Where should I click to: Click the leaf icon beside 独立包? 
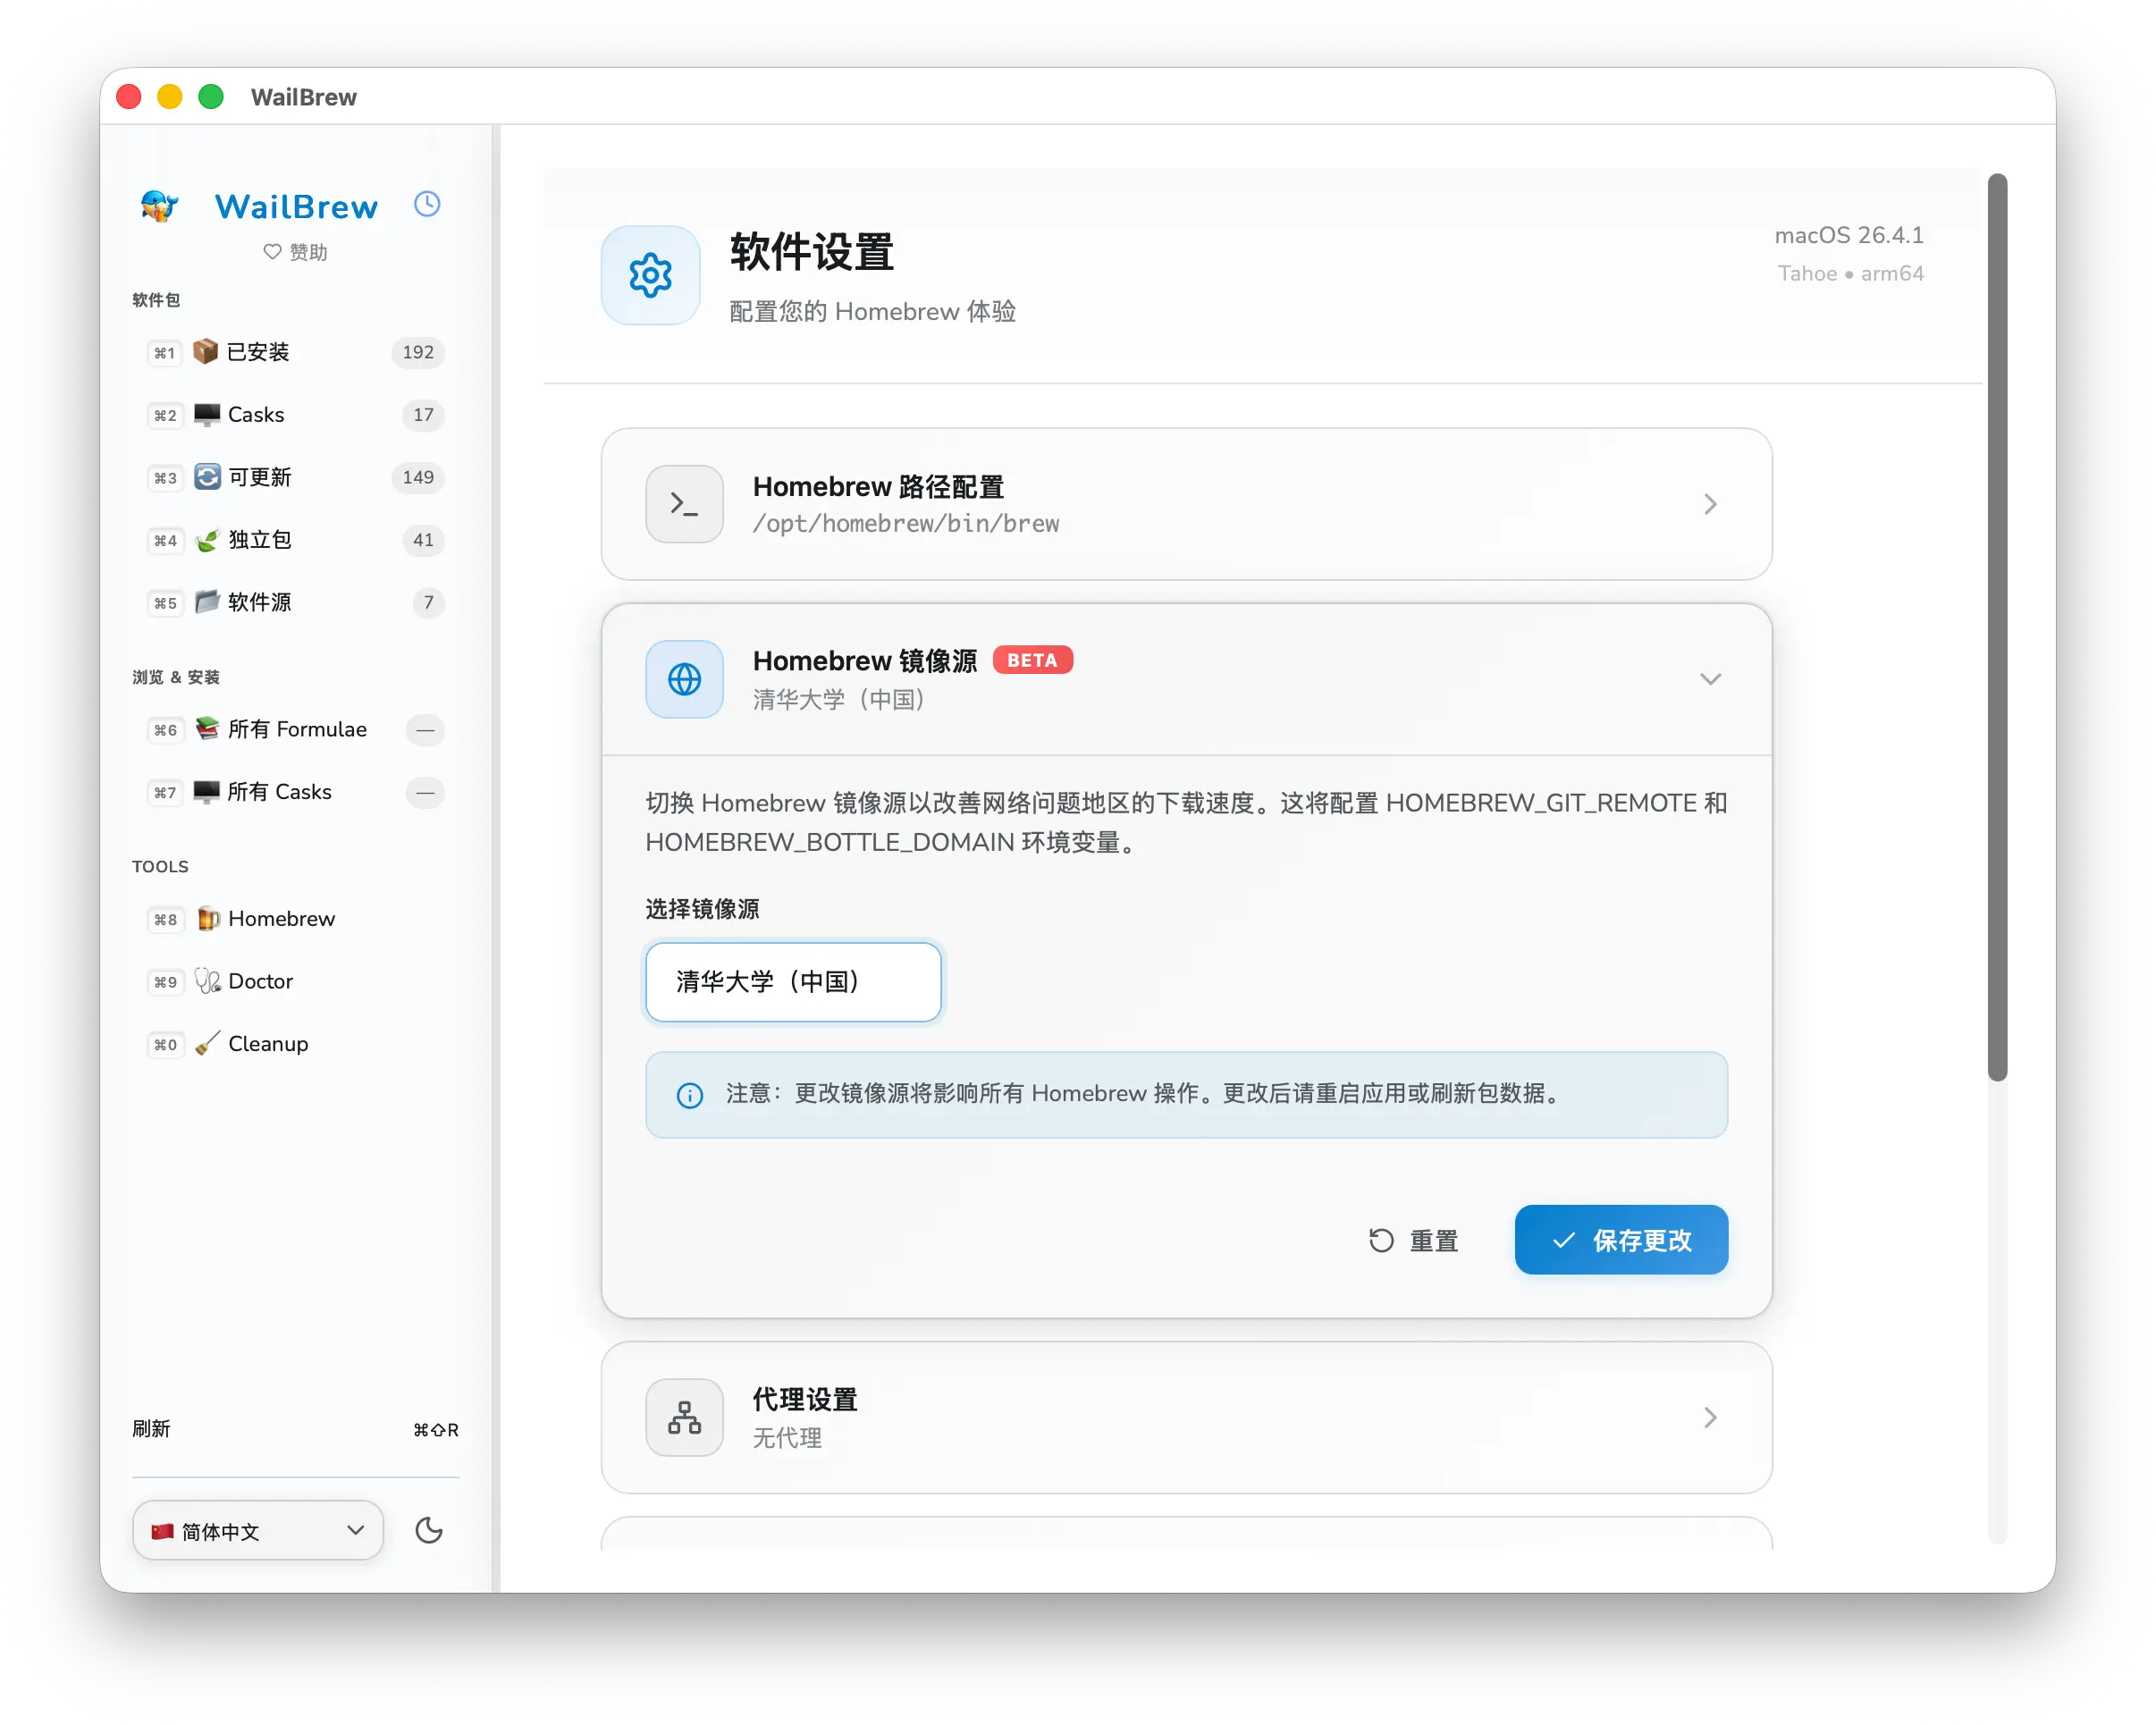206,540
